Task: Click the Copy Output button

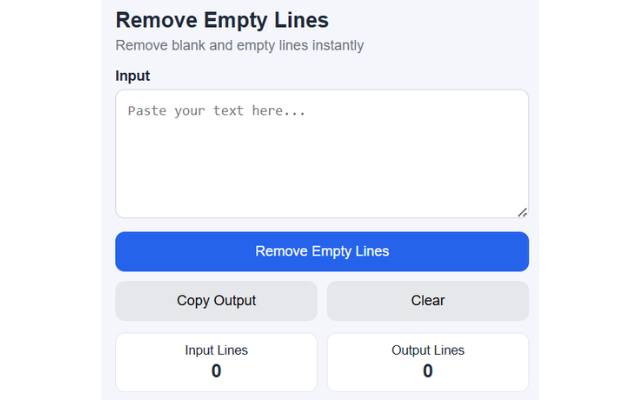Action: pos(216,301)
